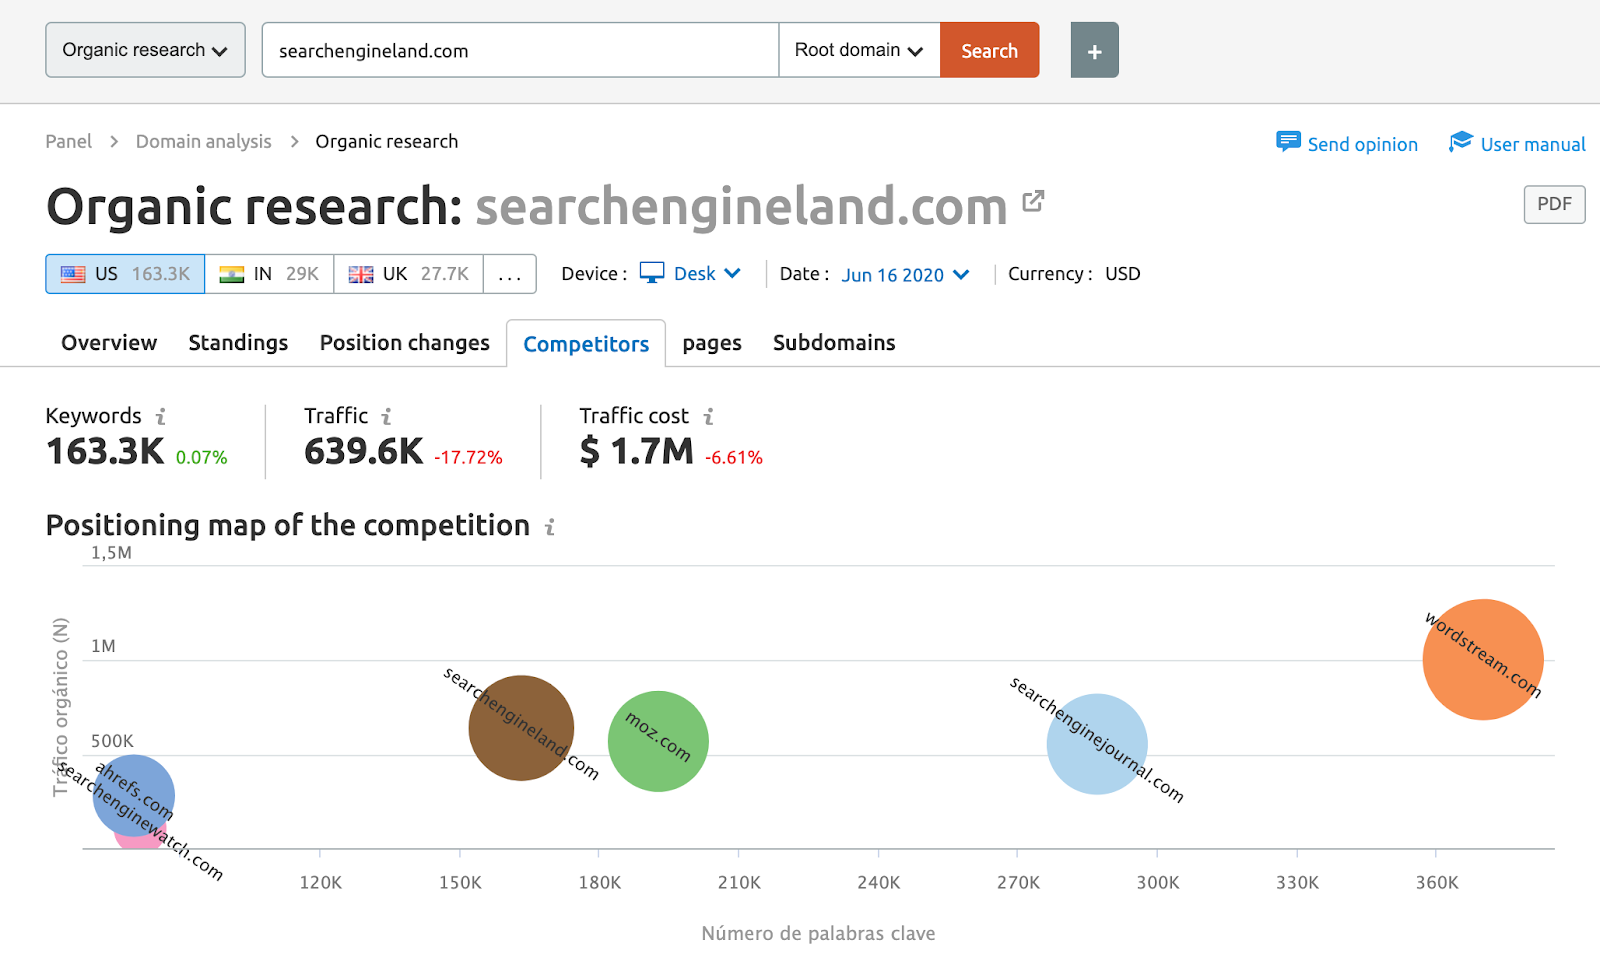Open the Jun 16 2020 date dropdown
The width and height of the screenshot is (1600, 954).
tap(906, 275)
